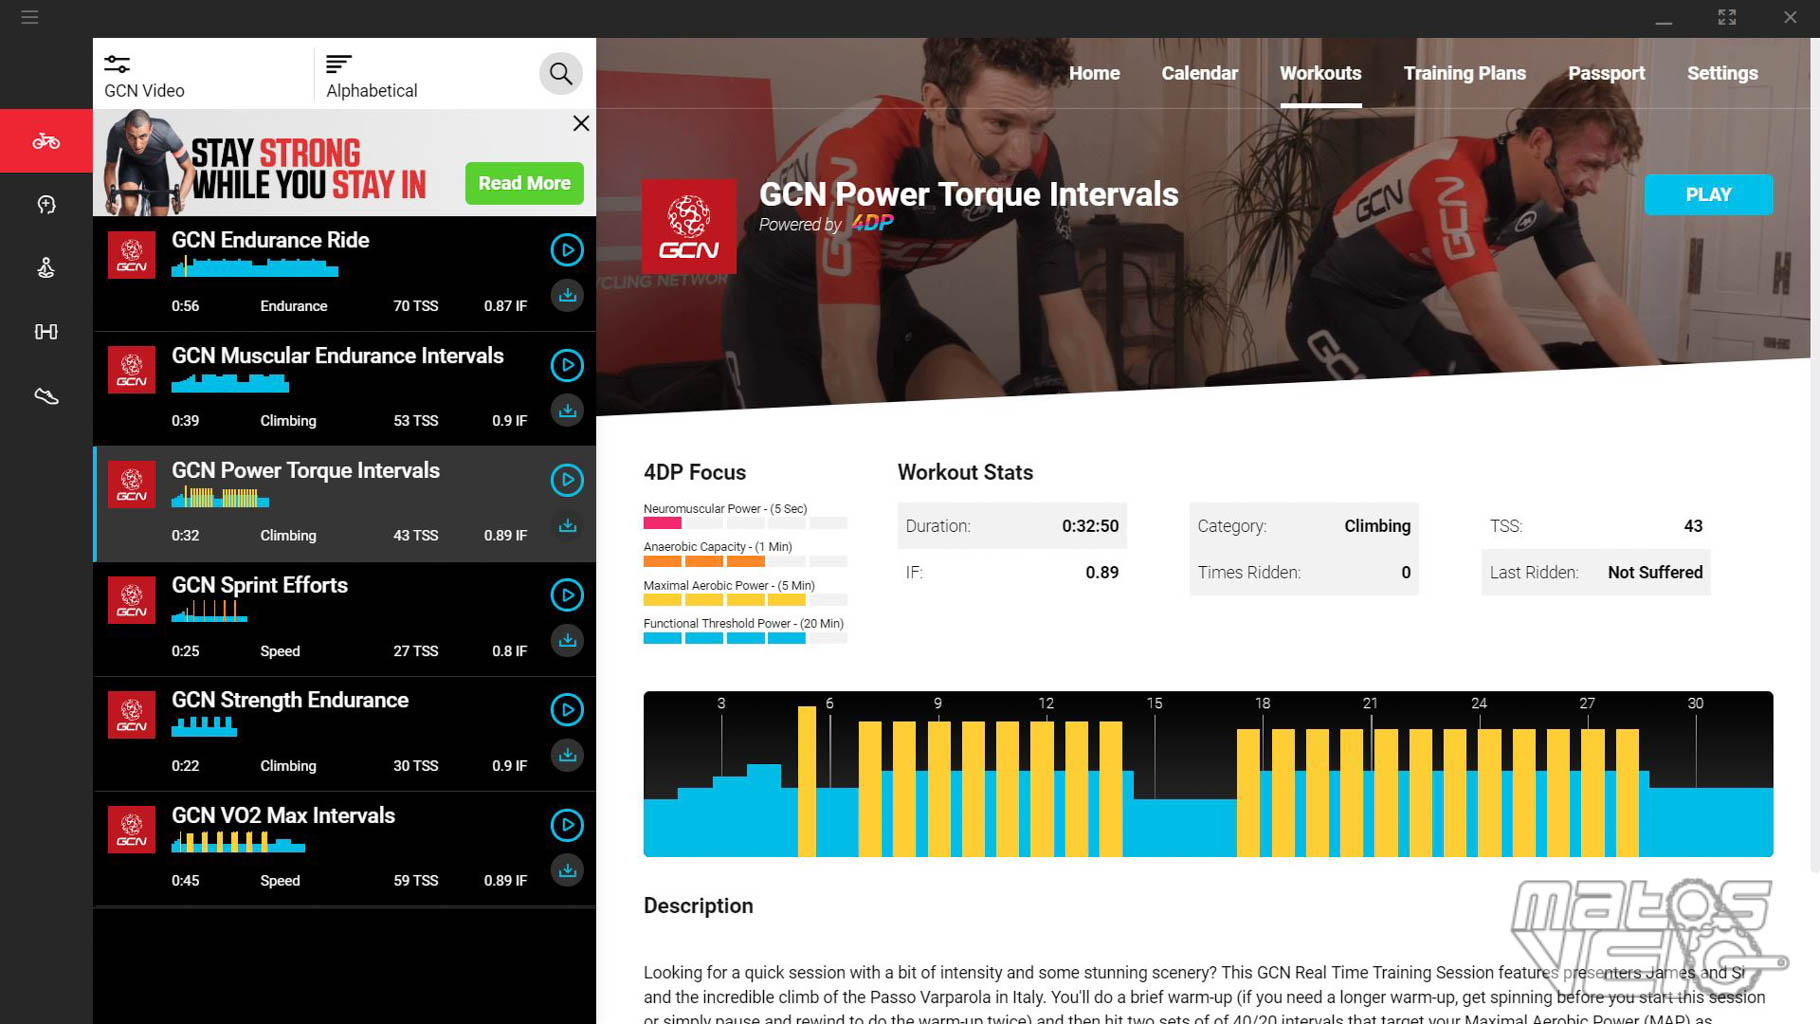This screenshot has height=1024, width=1820.
Task: Open the Settings tab
Action: pyautogui.click(x=1722, y=73)
